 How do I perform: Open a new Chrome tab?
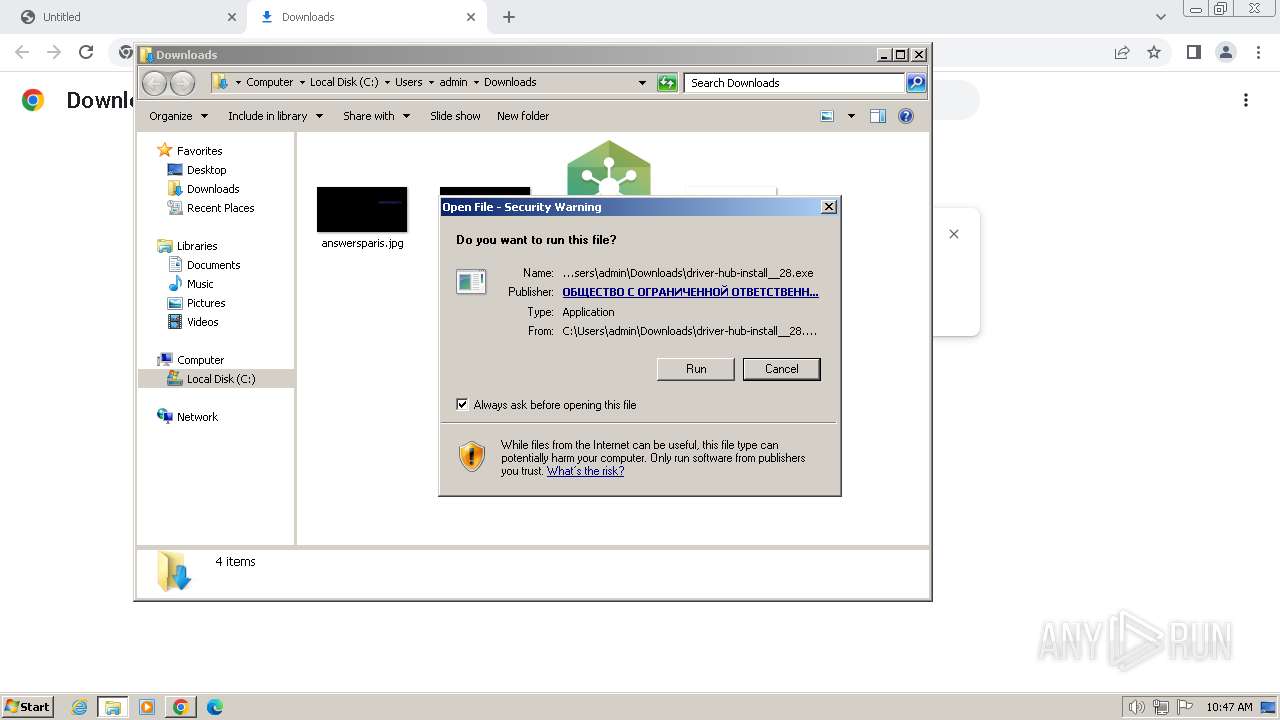509,17
